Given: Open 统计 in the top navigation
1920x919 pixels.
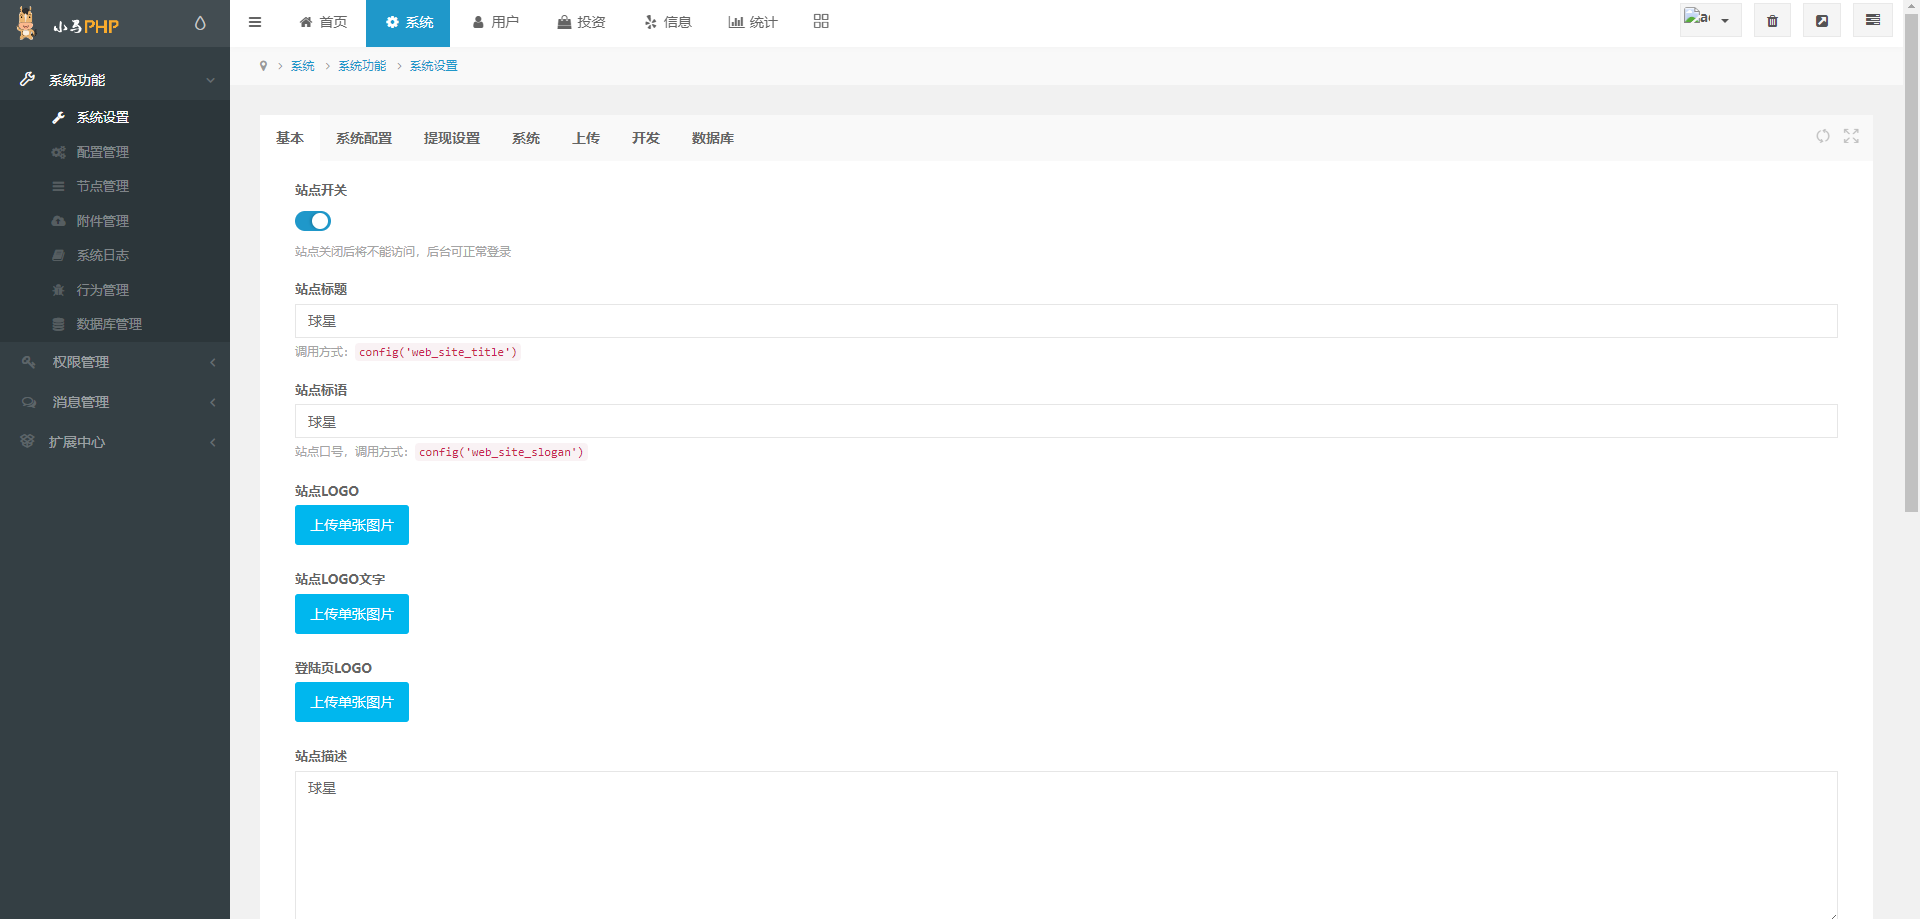Looking at the screenshot, I should pos(753,22).
